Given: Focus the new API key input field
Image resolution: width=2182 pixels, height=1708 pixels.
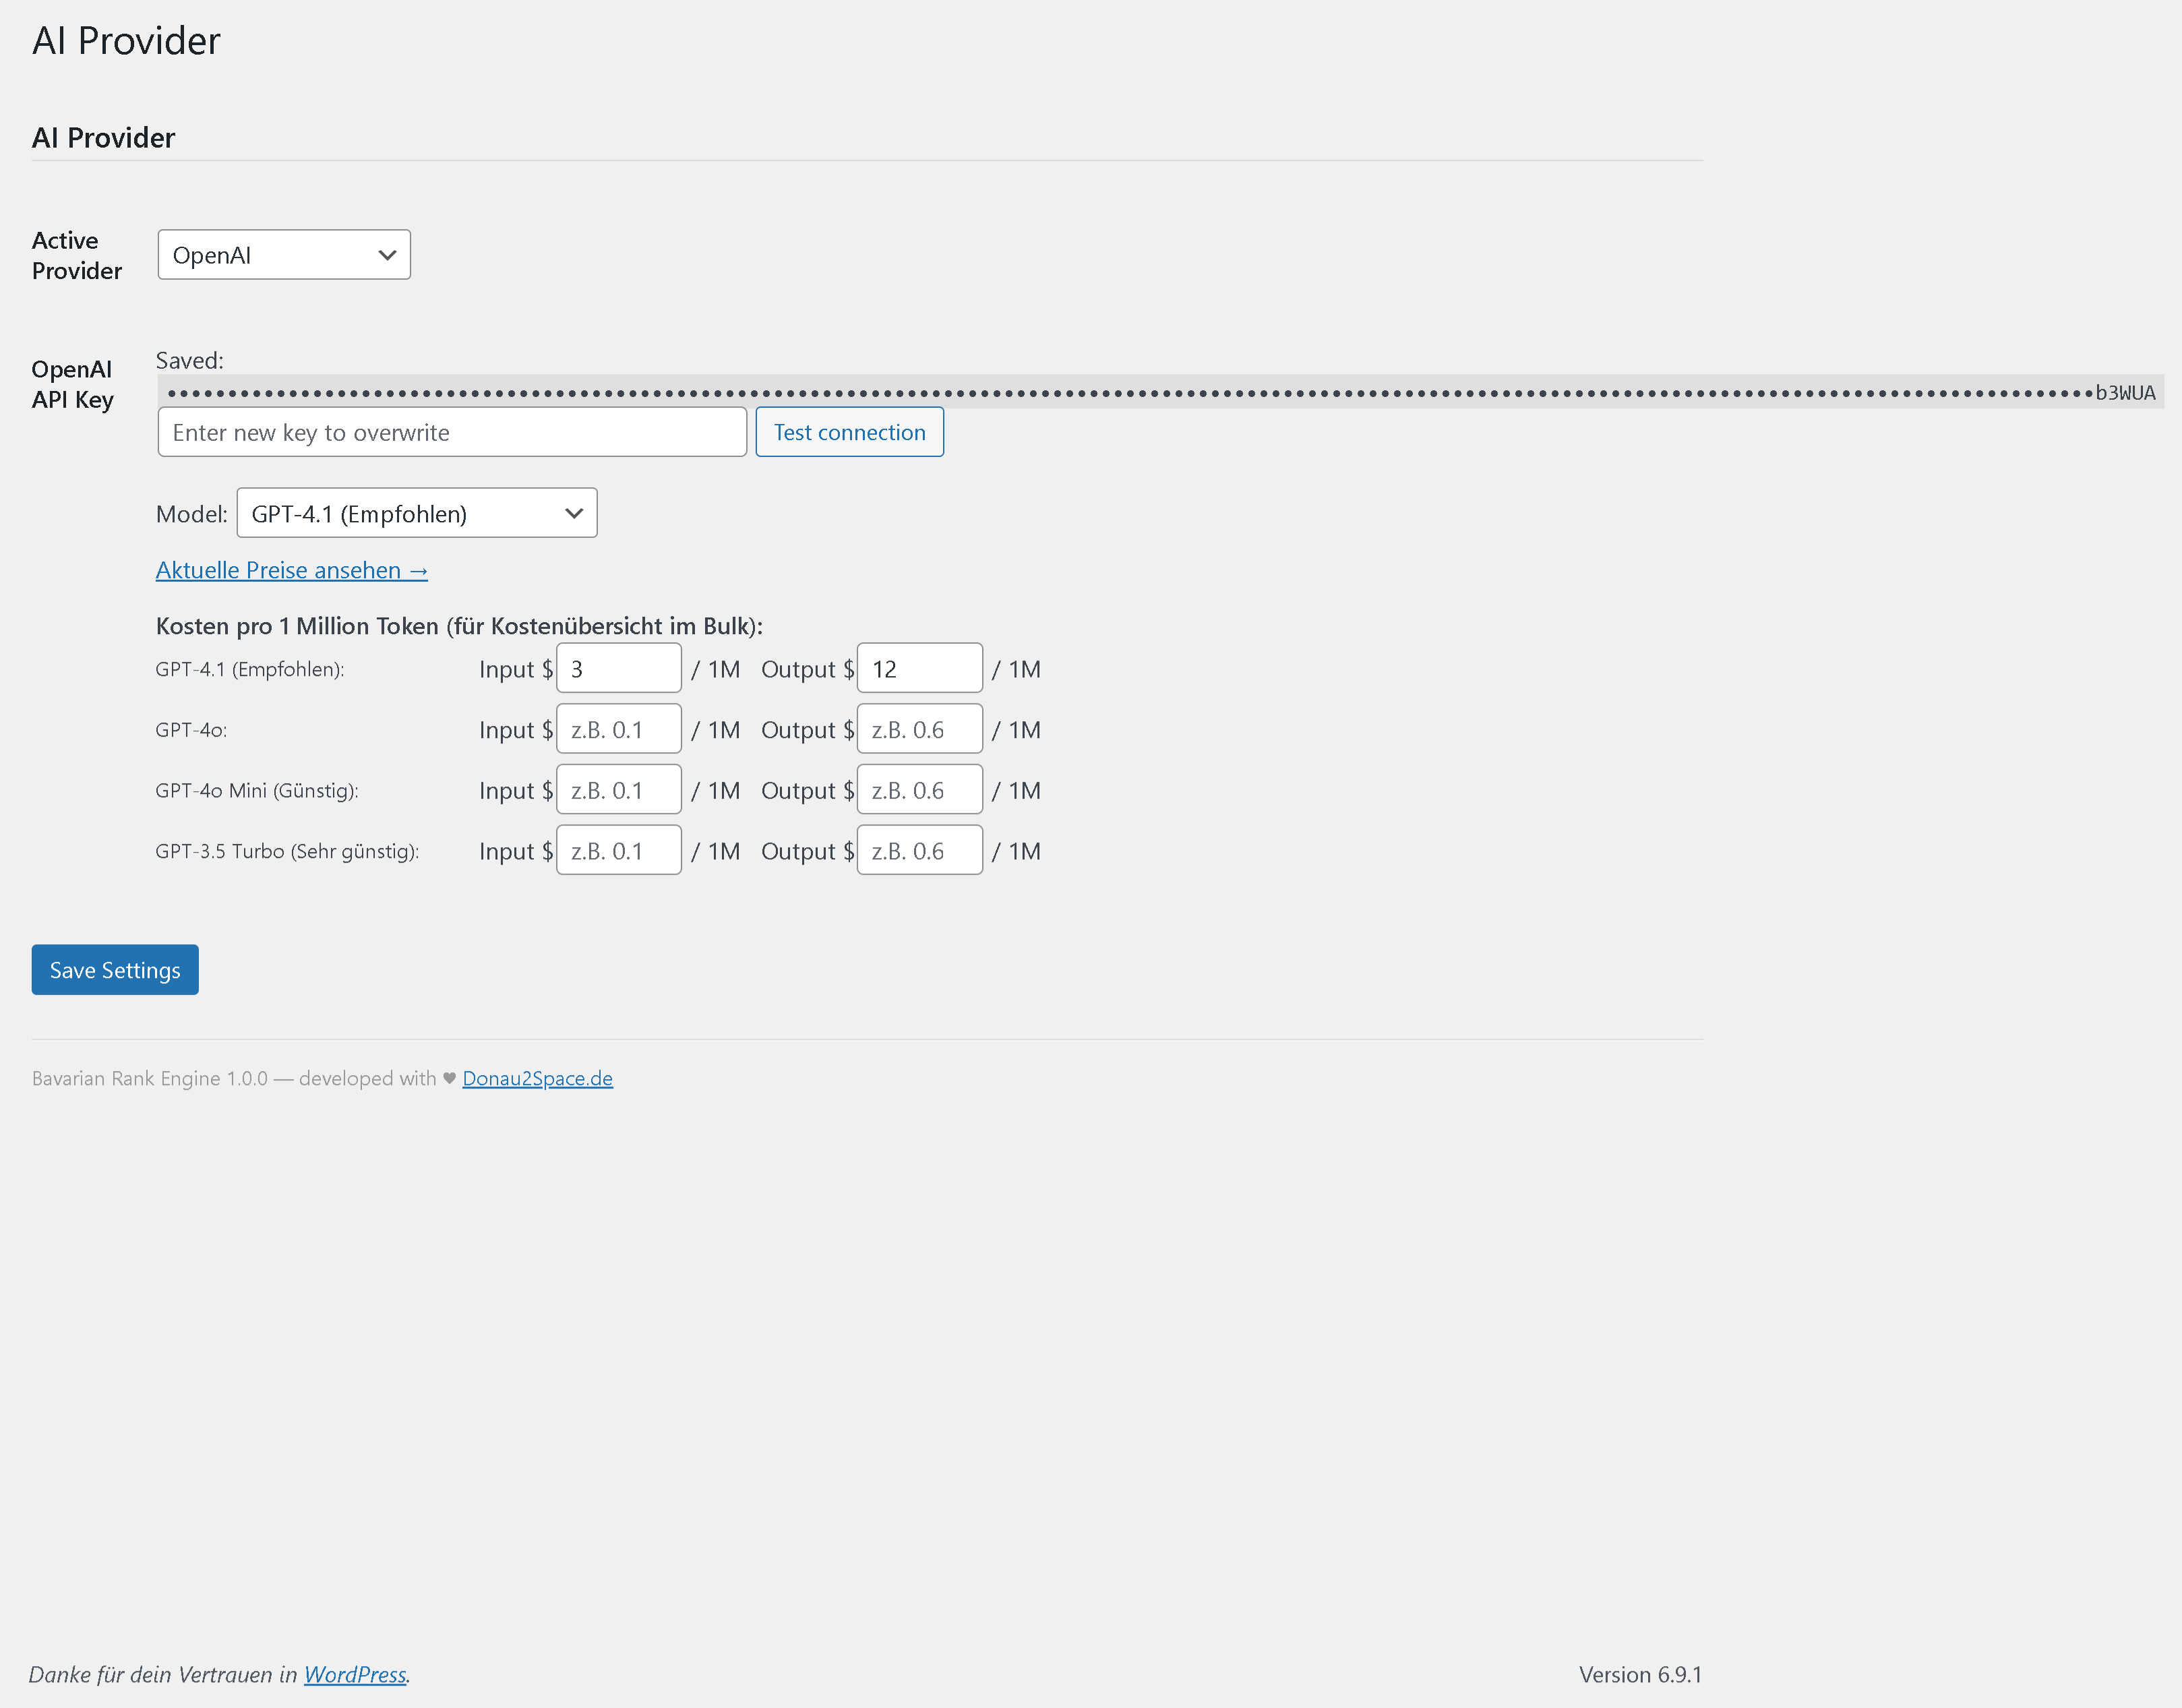Looking at the screenshot, I should pos(452,433).
